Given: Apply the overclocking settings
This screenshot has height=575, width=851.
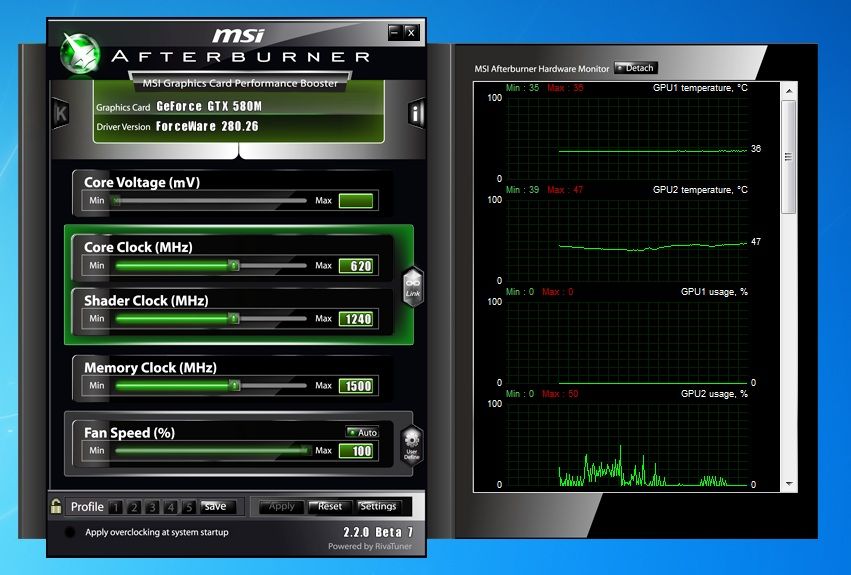Looking at the screenshot, I should point(281,506).
